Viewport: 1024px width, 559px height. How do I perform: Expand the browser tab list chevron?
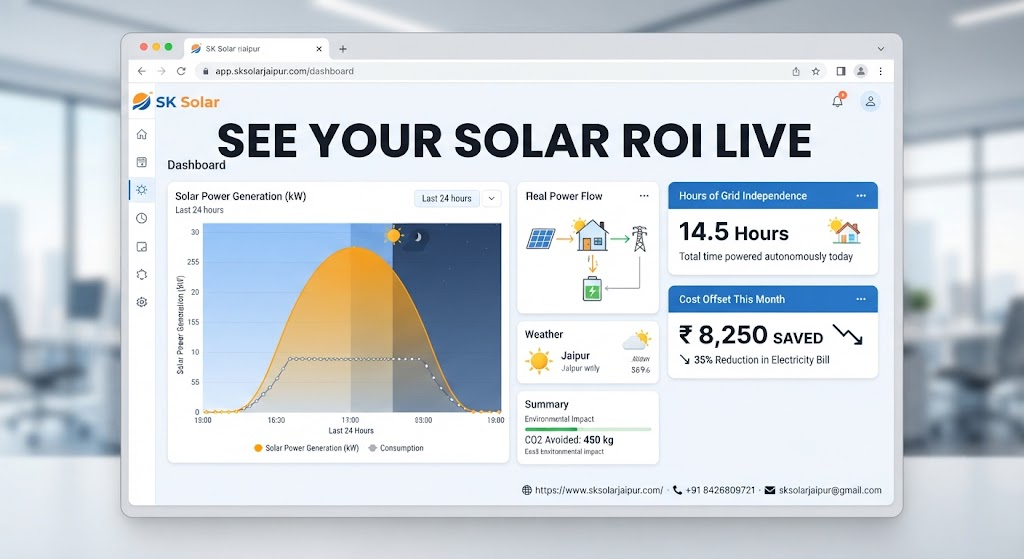(x=880, y=49)
